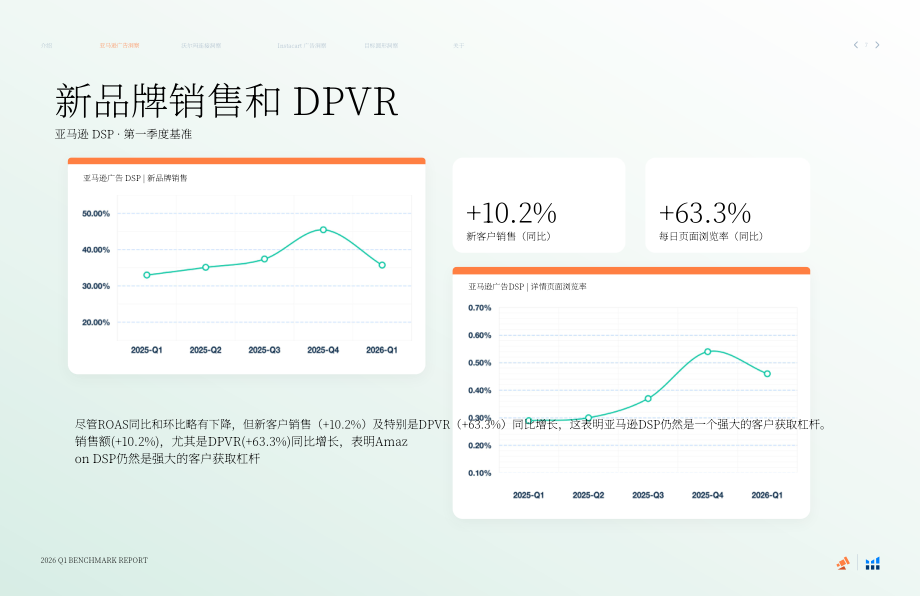Click chart title 亚马逊广告DSP | 详情页面浏览率

(527, 286)
